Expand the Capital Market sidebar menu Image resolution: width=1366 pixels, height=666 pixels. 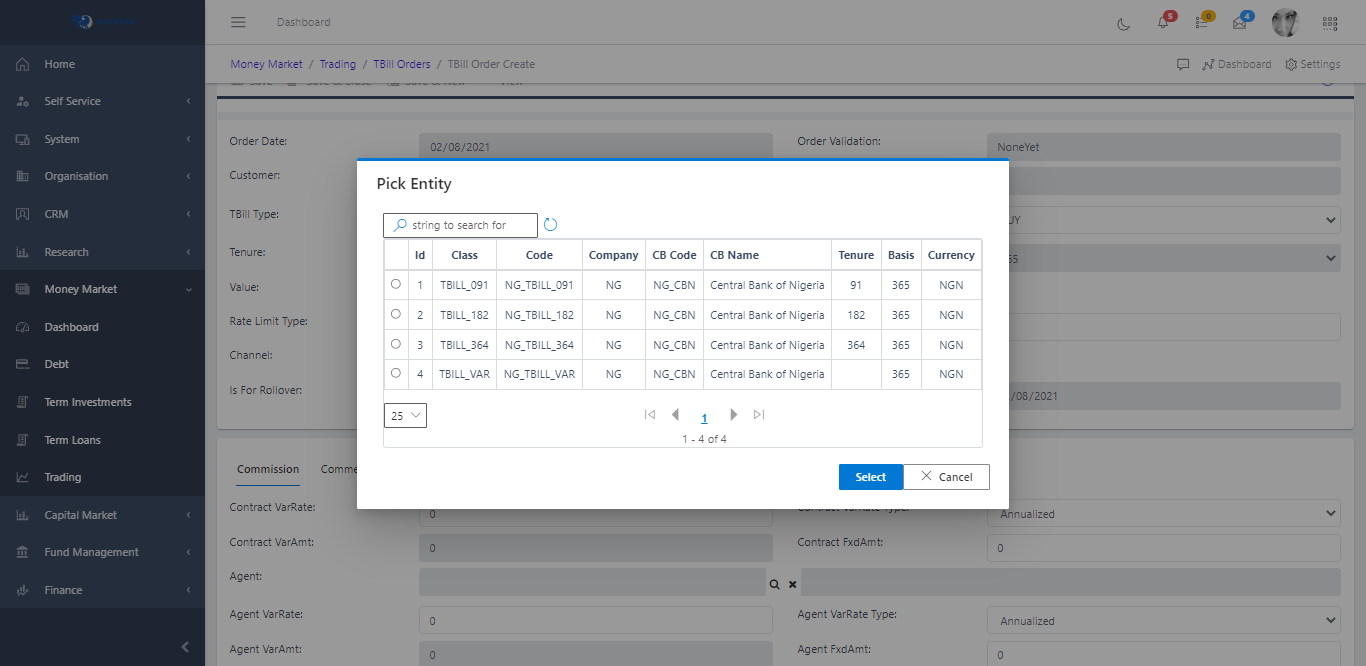coord(102,515)
